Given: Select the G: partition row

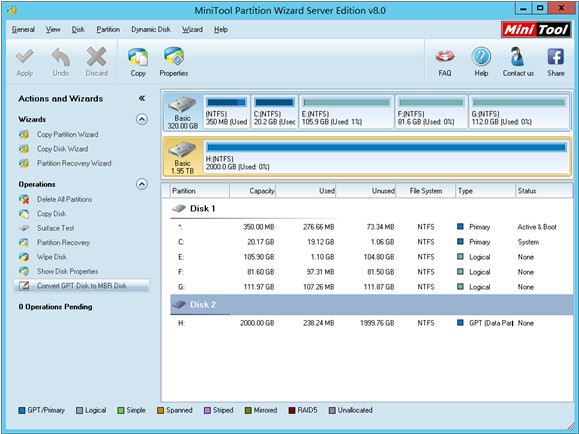Looking at the screenshot, I should coord(371,287).
